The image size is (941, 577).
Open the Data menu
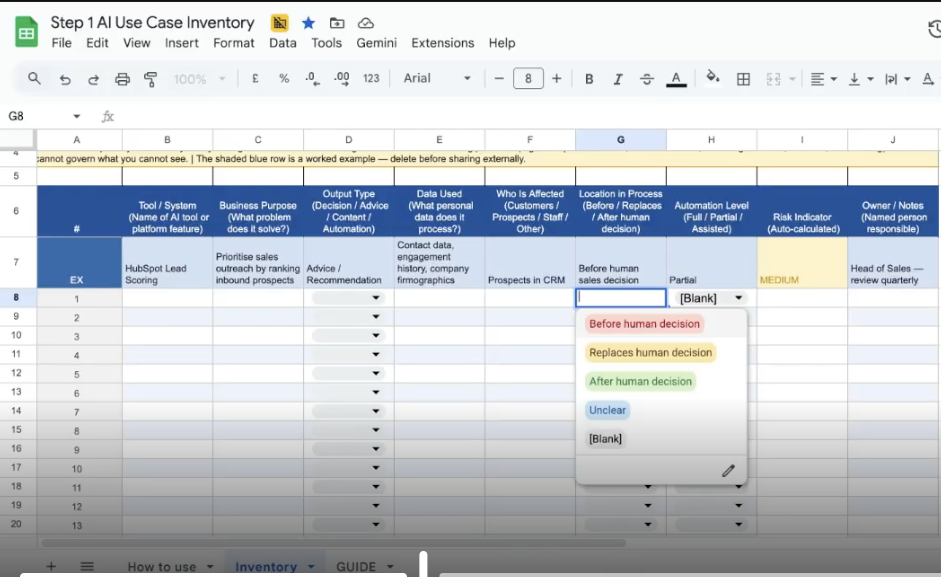pos(283,43)
